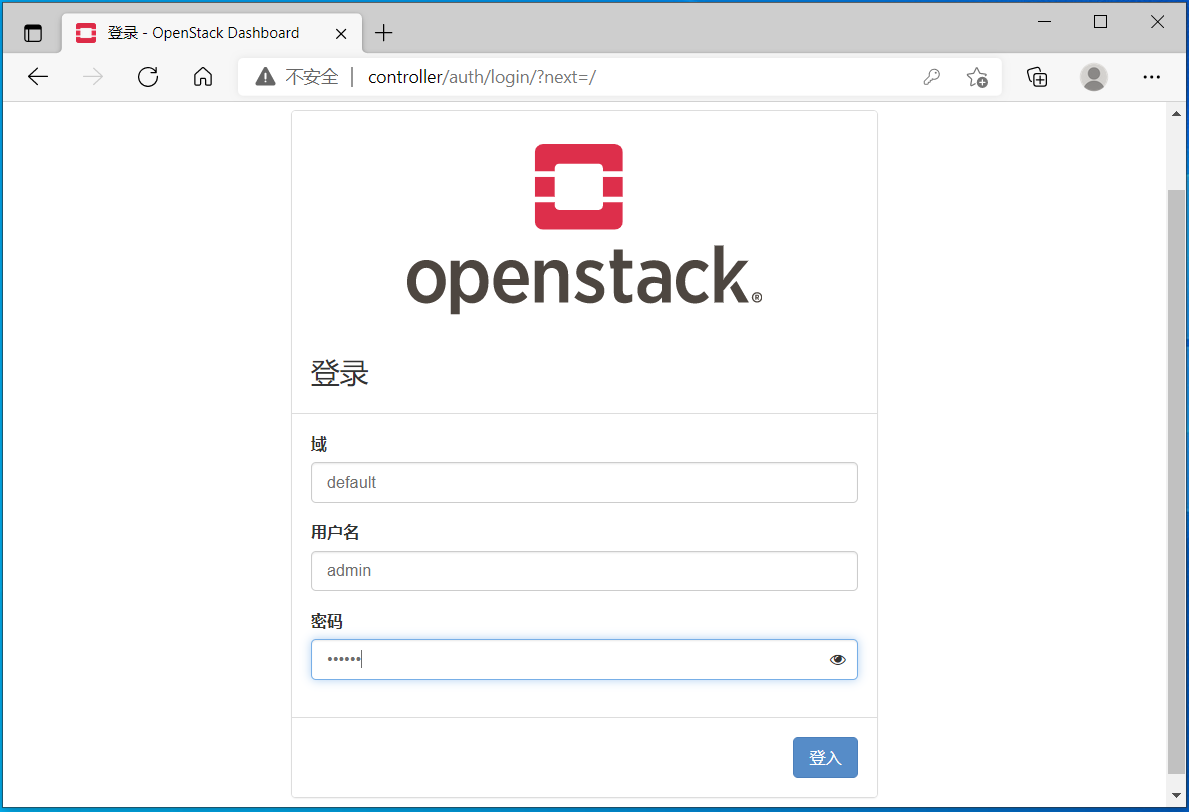Open saved passwords key icon in address bar
This screenshot has width=1189, height=812.
pyautogui.click(x=932, y=77)
